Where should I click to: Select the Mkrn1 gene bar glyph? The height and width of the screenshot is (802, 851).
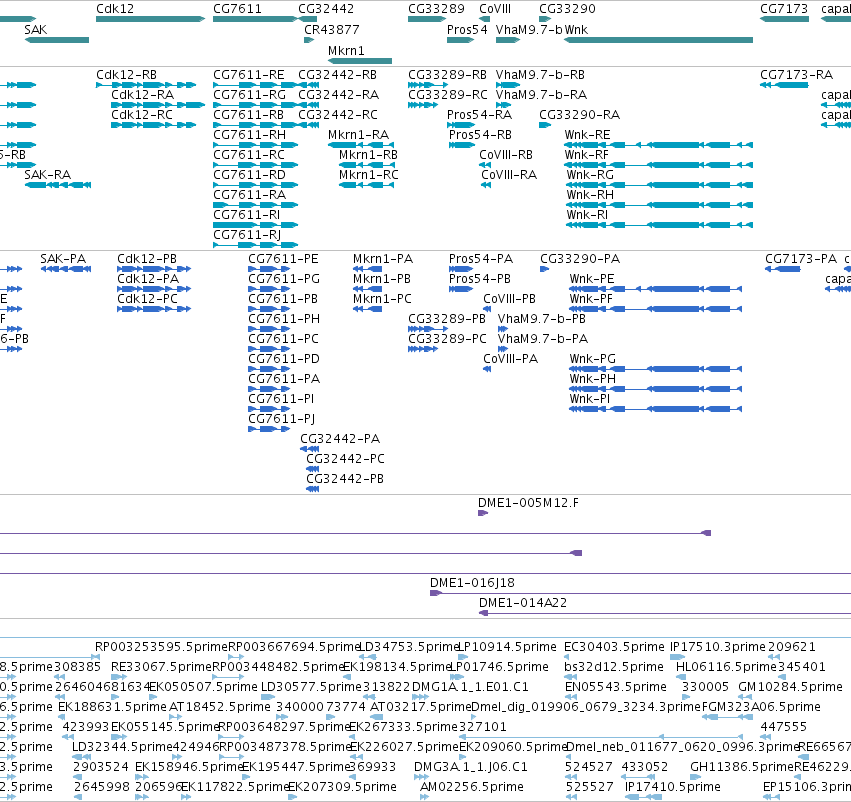pos(360,61)
